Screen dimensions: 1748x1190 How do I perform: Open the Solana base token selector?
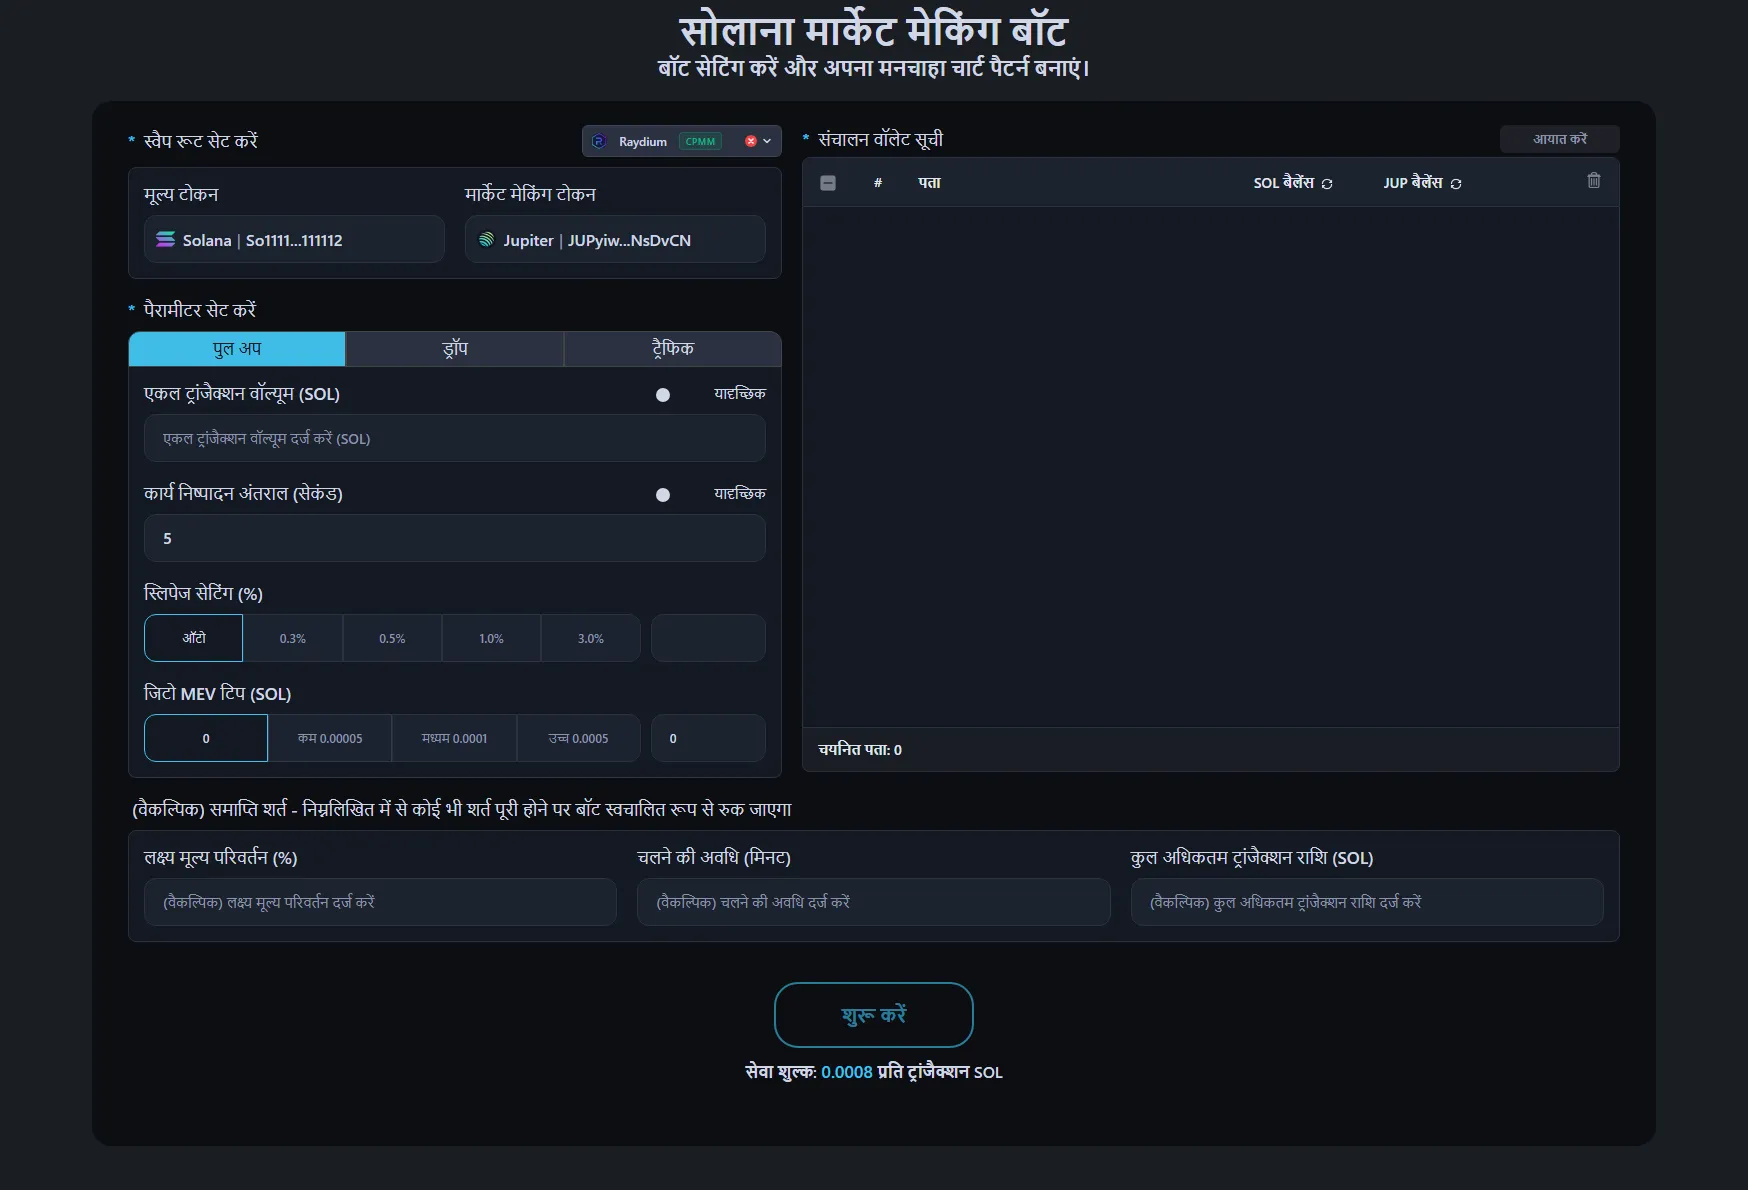294,240
